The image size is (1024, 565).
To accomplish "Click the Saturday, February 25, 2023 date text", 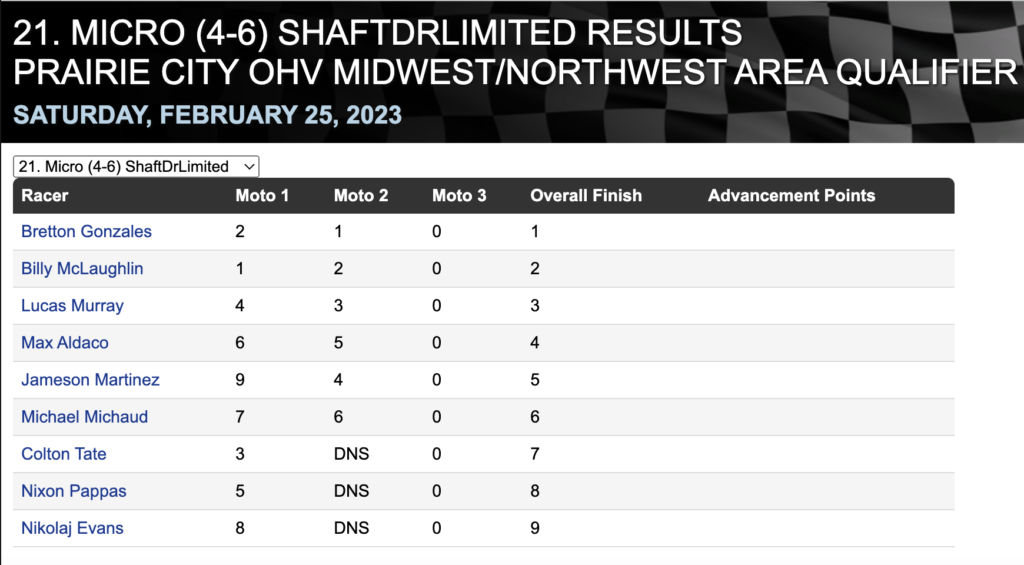I will 207,115.
